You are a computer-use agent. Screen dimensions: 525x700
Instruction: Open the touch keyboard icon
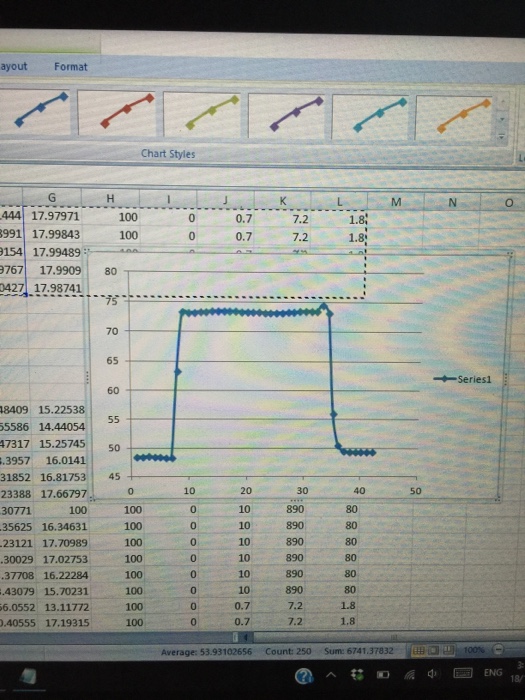462,673
